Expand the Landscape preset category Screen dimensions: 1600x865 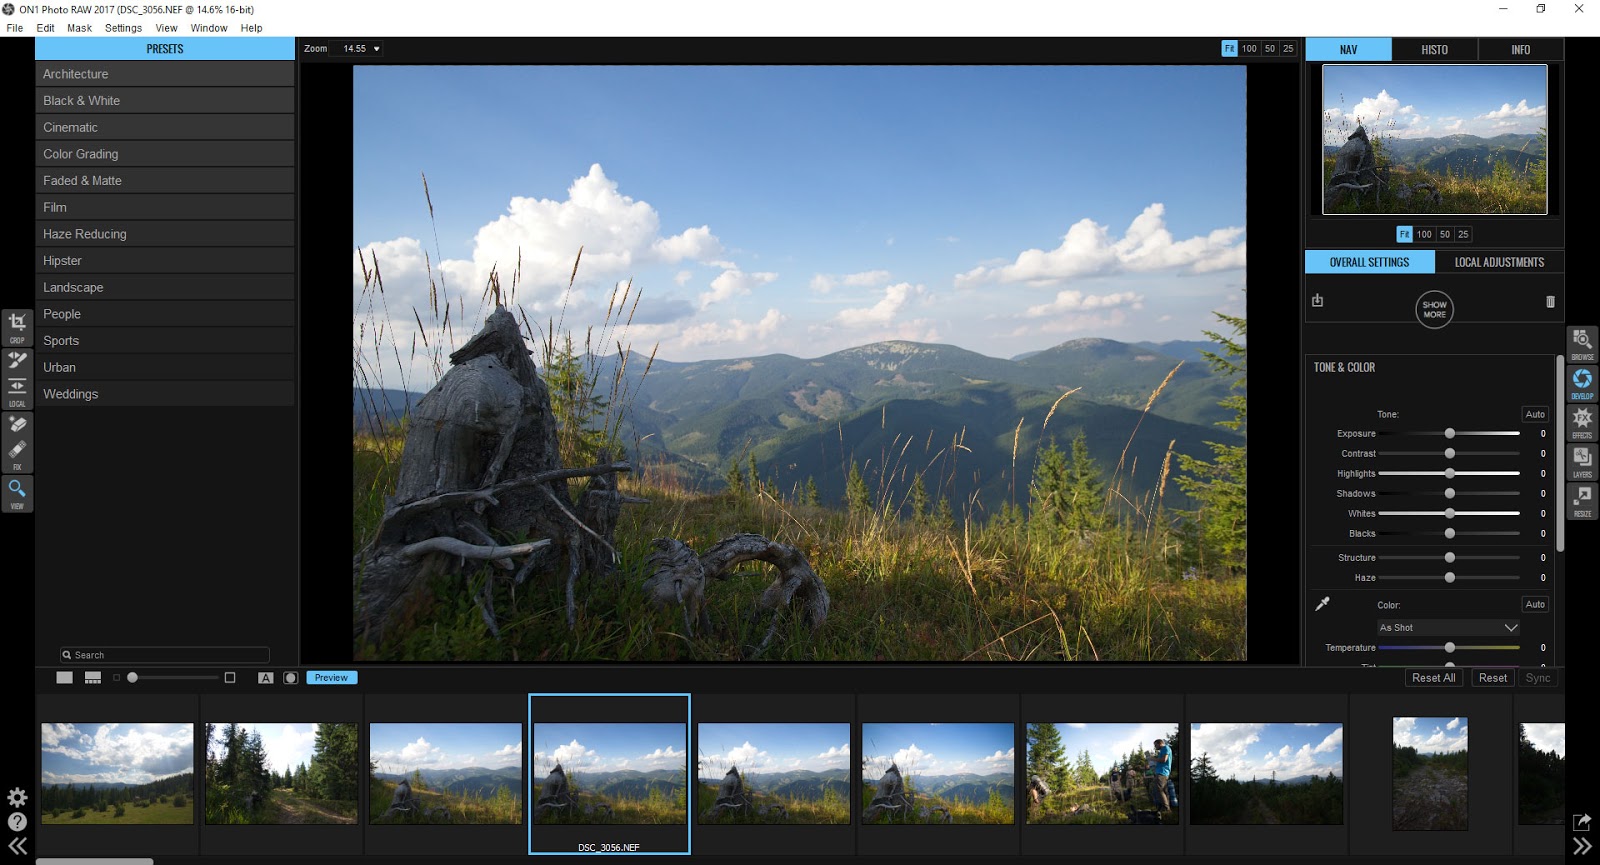click(165, 287)
